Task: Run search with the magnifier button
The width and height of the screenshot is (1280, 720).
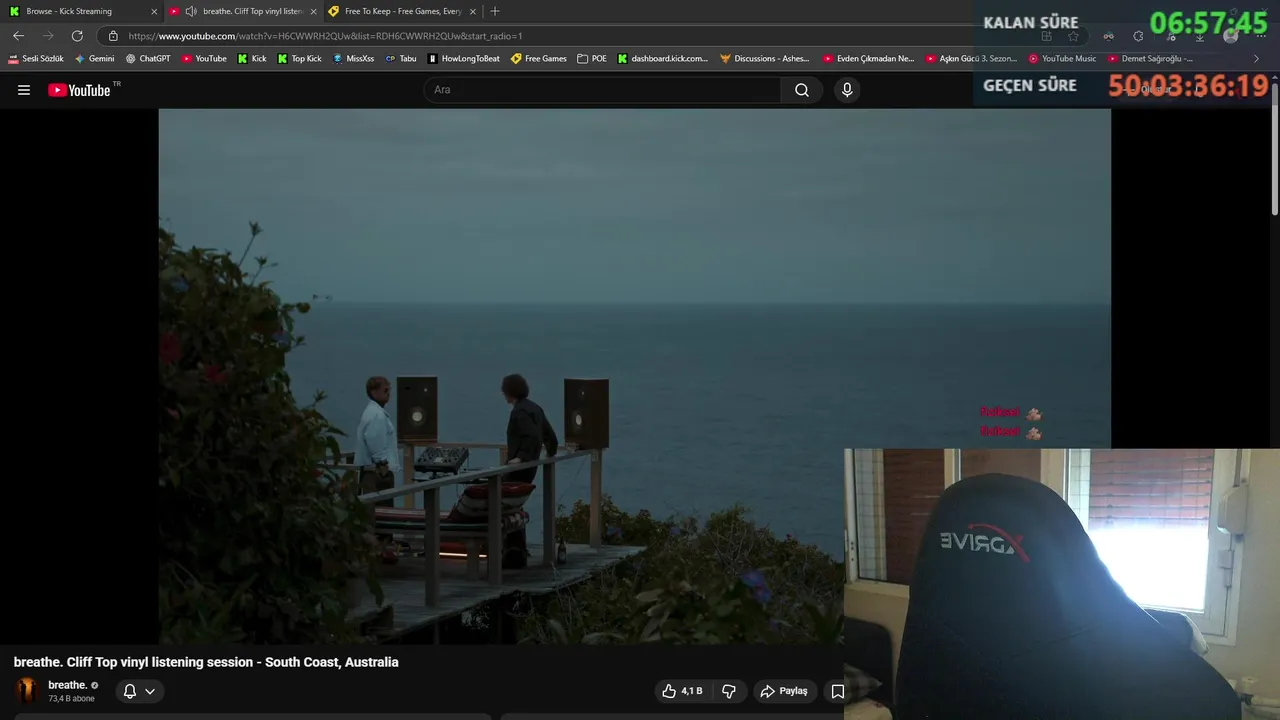Action: [802, 90]
